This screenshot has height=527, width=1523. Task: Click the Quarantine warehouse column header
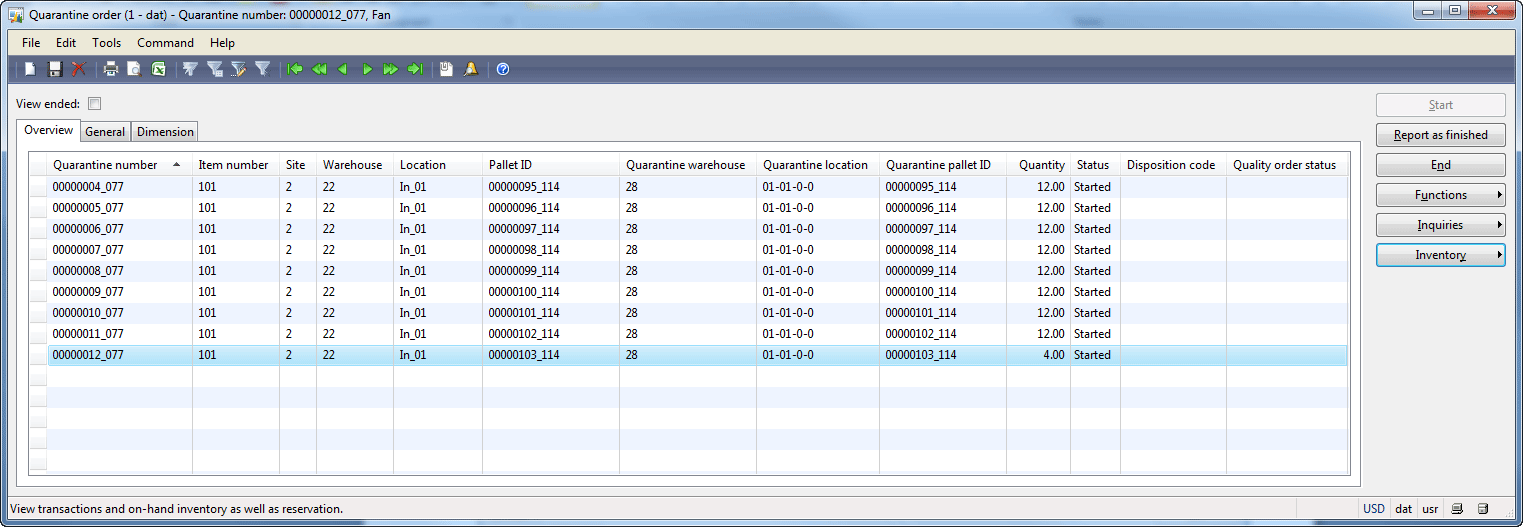point(688,165)
